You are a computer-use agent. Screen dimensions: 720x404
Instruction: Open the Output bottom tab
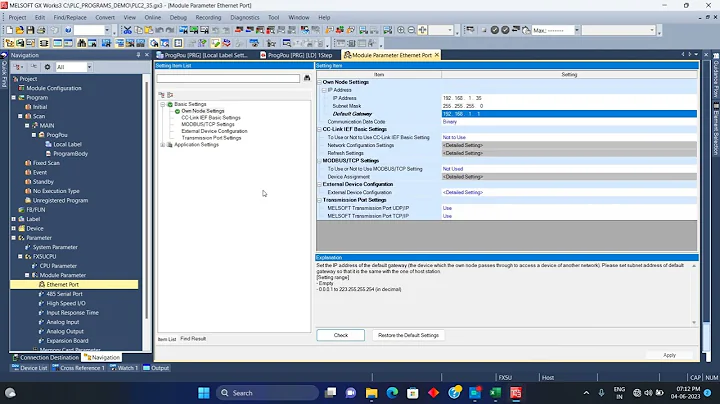coord(156,368)
